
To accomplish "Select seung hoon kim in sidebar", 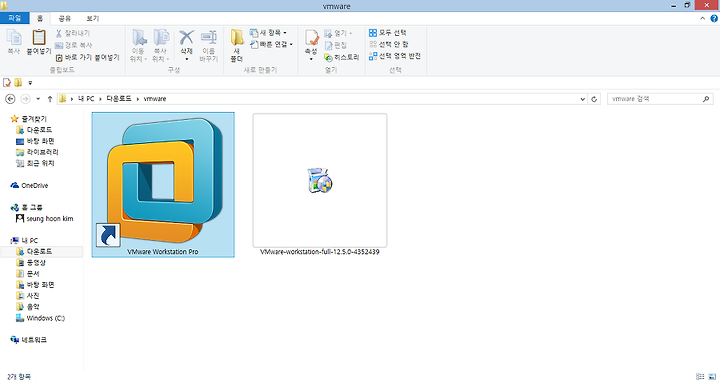I will 45,219.
